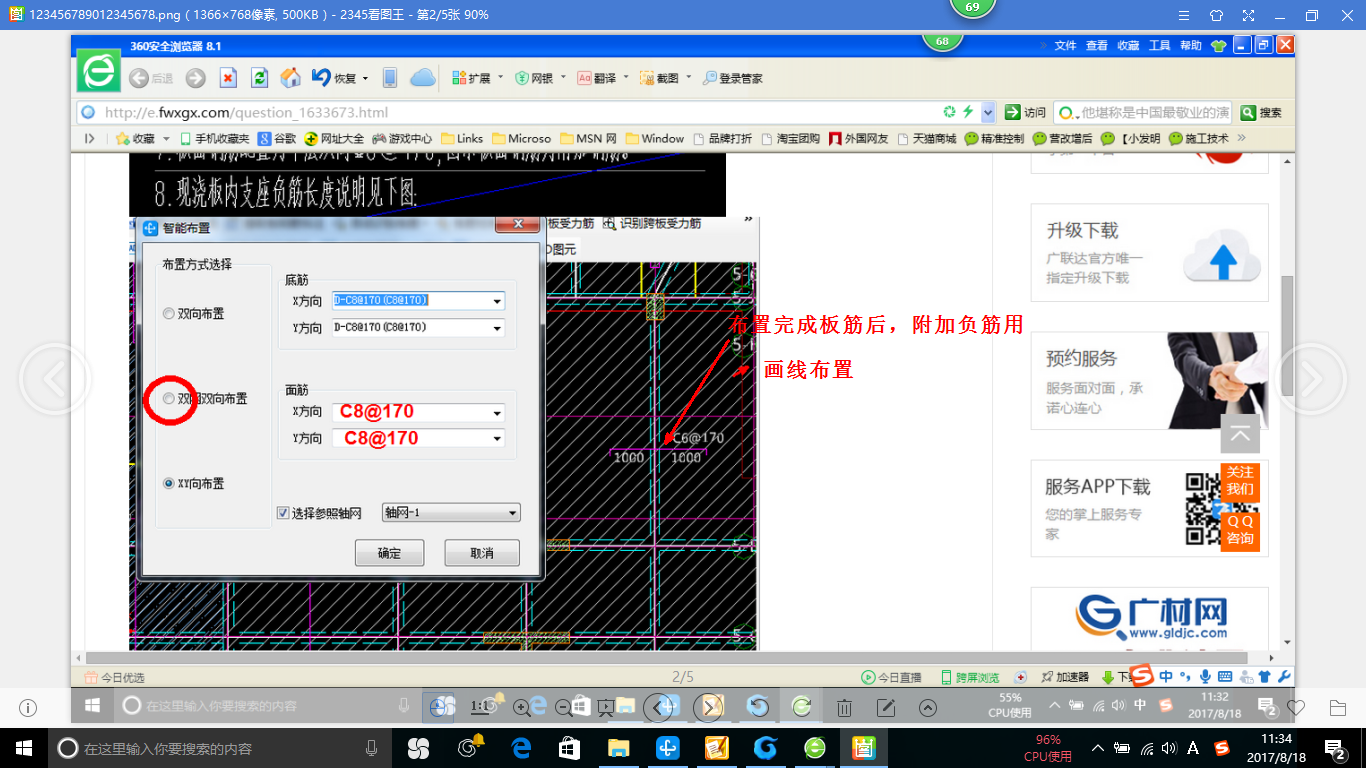Delete the current image with trash icon
This screenshot has height=768, width=1366.
tap(844, 707)
